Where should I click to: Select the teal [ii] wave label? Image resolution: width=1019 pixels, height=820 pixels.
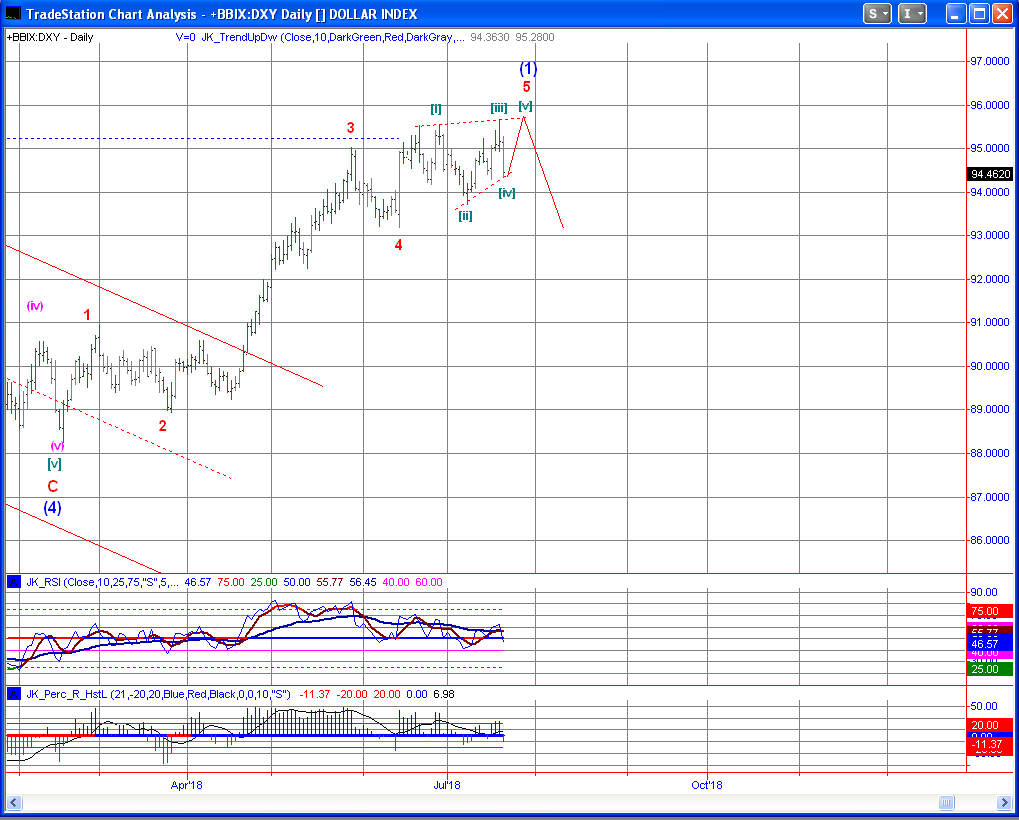(465, 216)
